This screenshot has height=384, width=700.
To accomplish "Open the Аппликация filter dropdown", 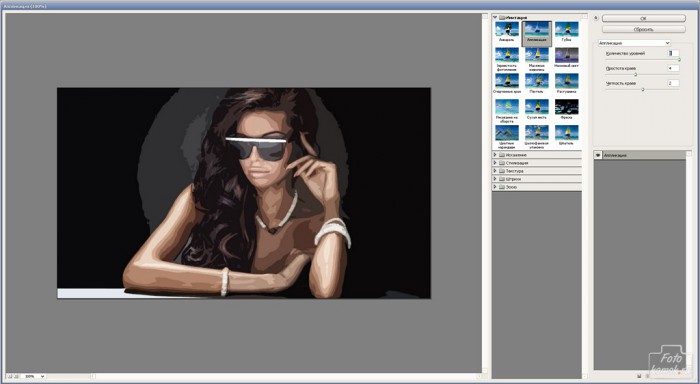I will pyautogui.click(x=634, y=43).
